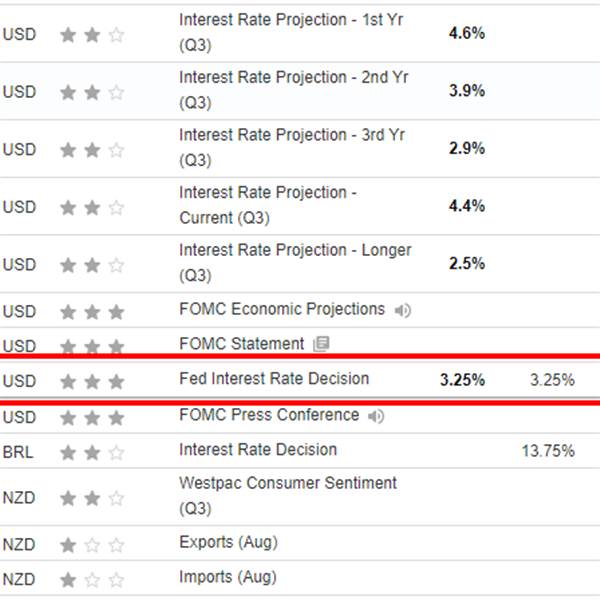Open Interest Rate Projection - Longer event
600x600 pixels.
pyautogui.click(x=295, y=262)
